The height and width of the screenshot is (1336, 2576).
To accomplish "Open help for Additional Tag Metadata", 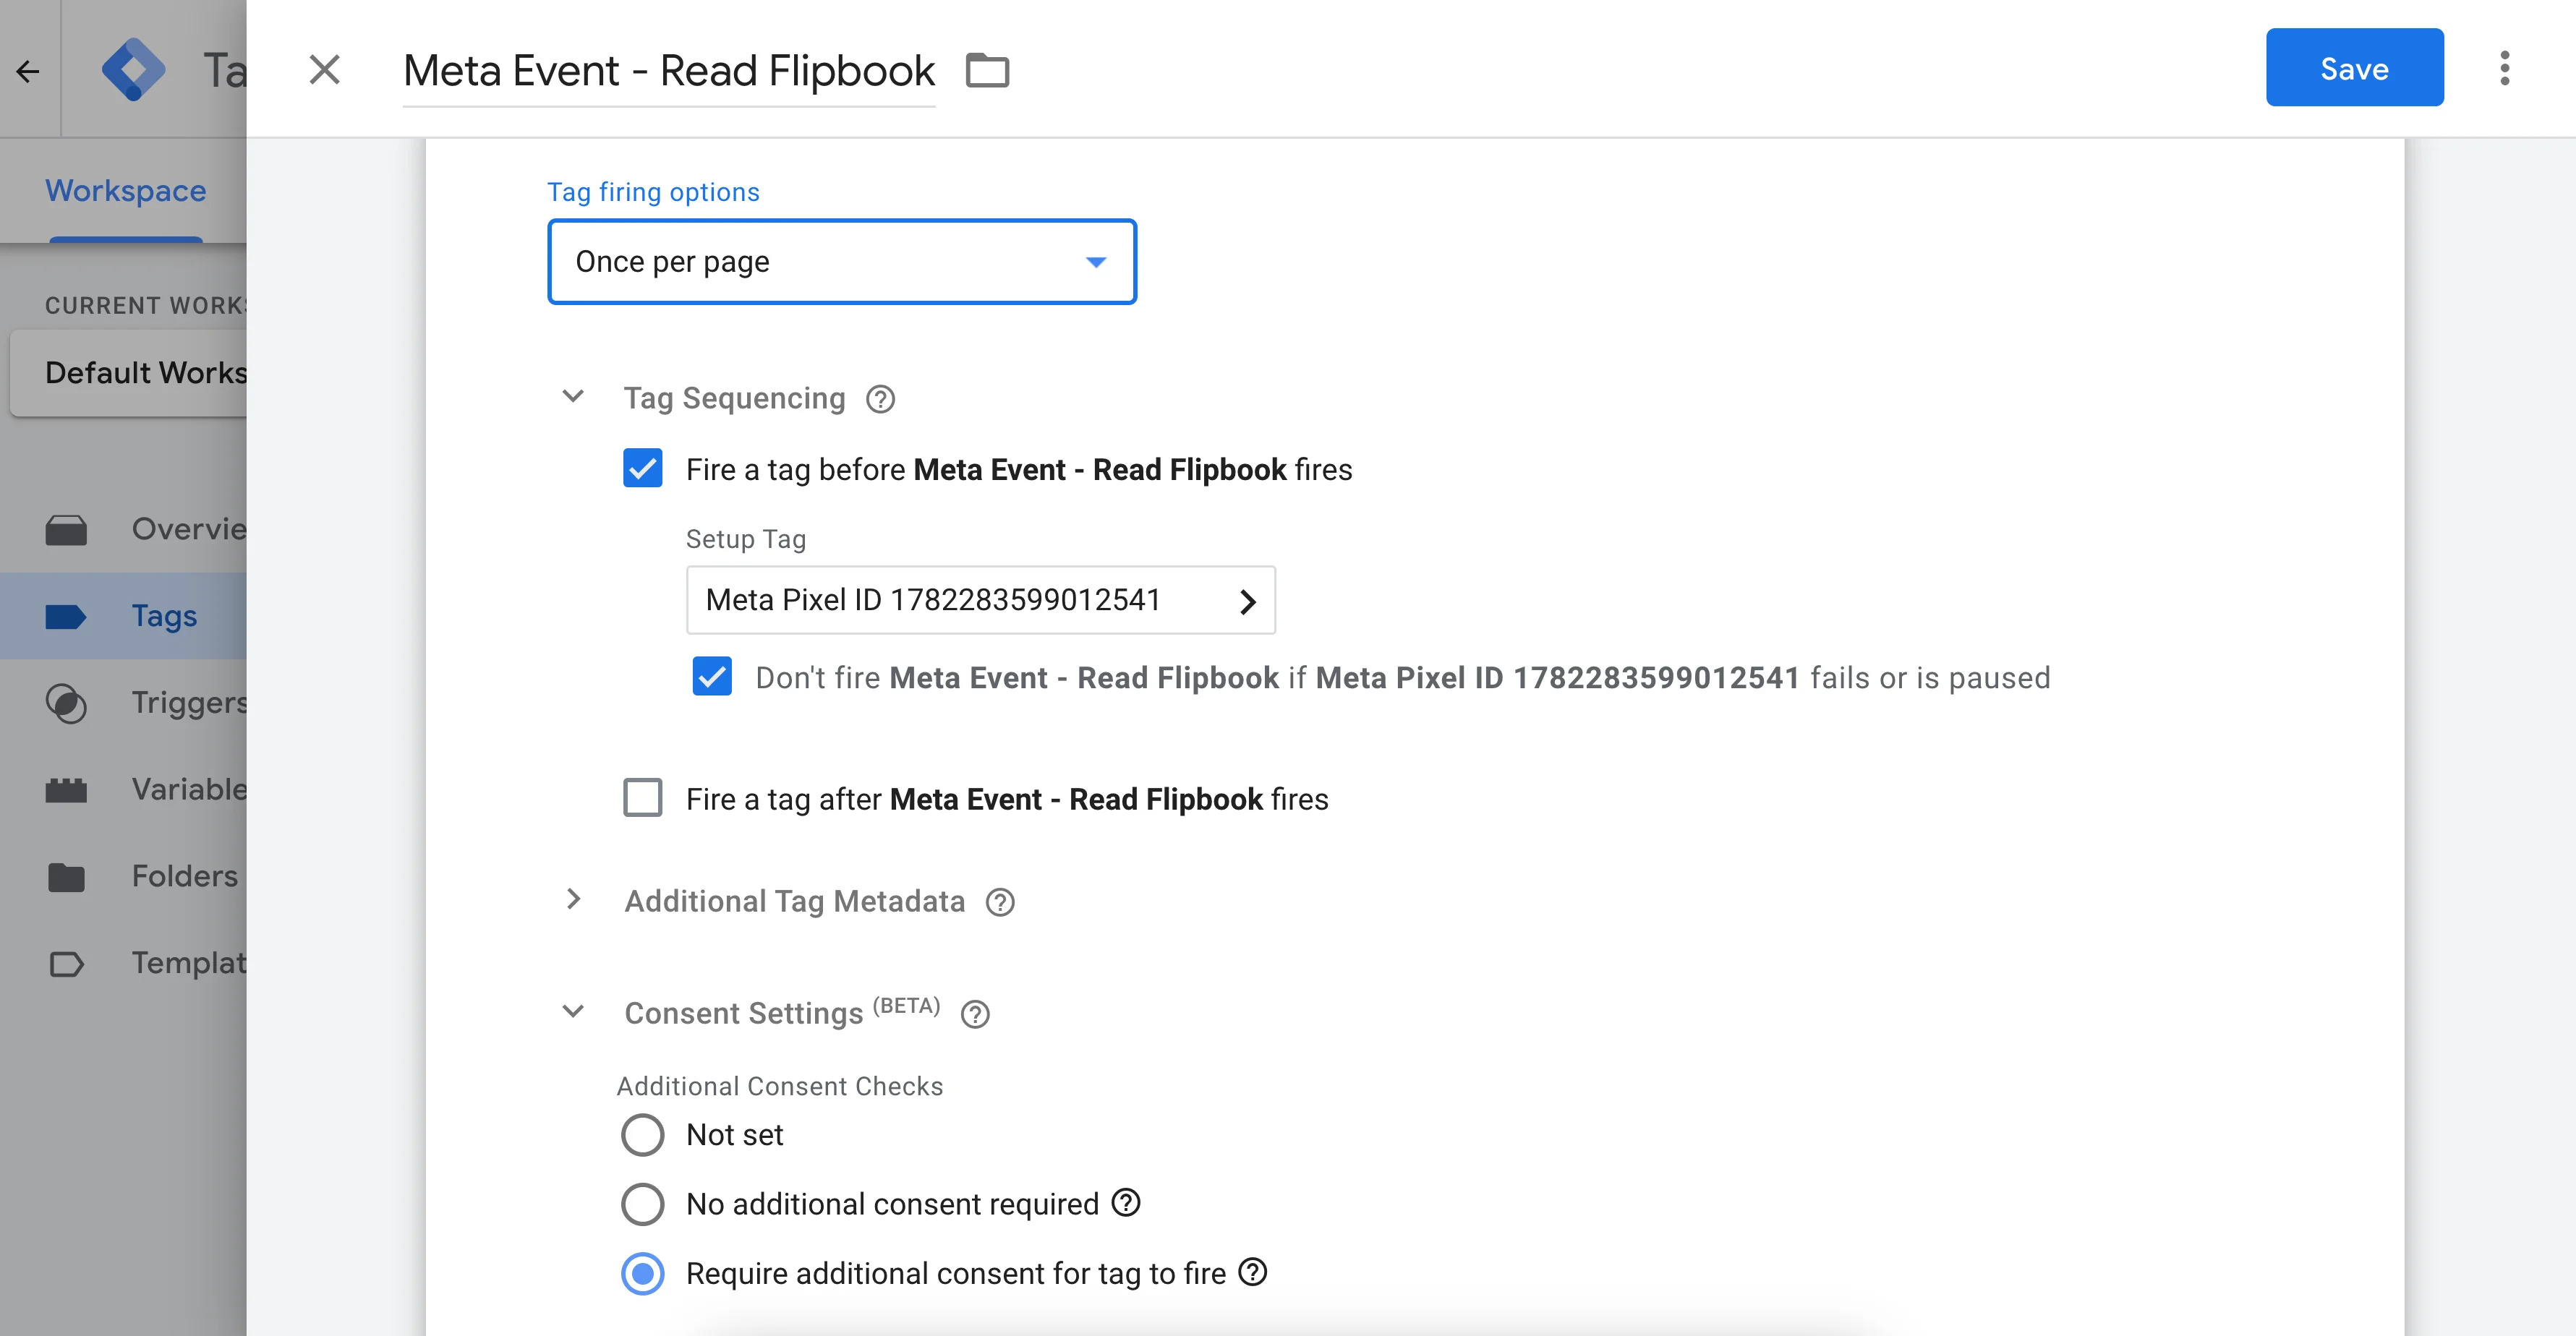I will (1000, 902).
